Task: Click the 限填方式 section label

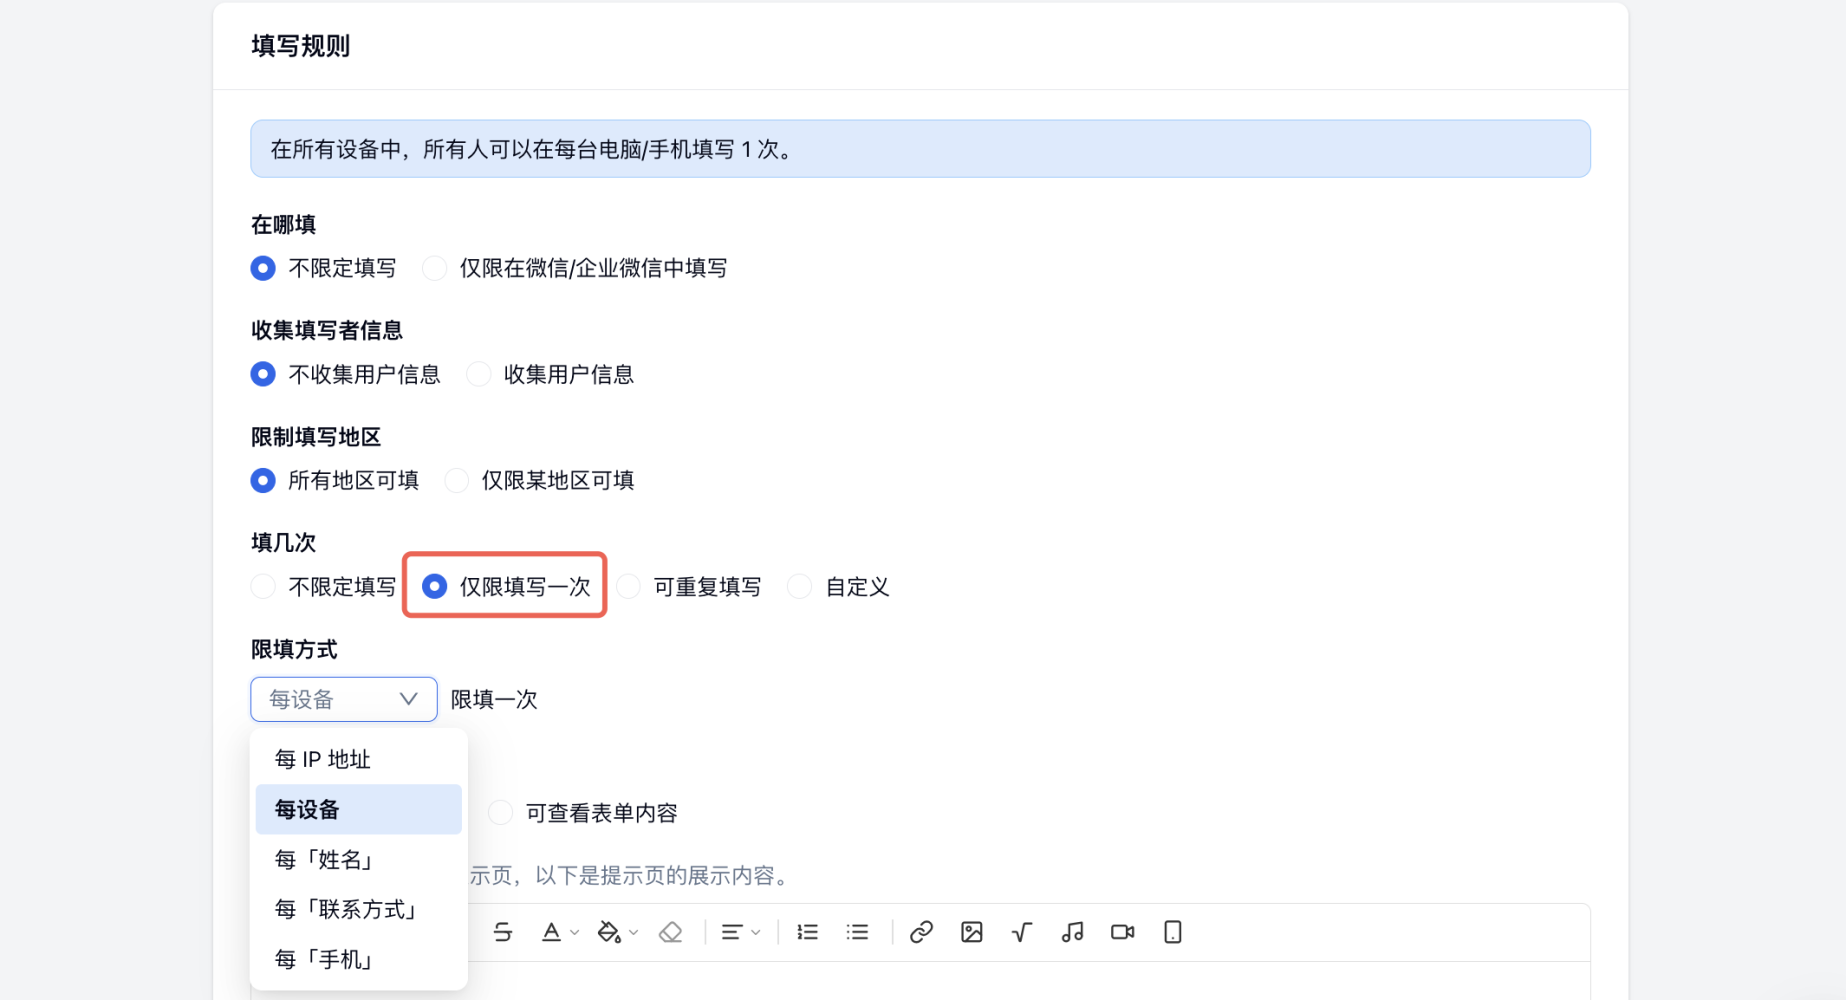Action: (294, 649)
